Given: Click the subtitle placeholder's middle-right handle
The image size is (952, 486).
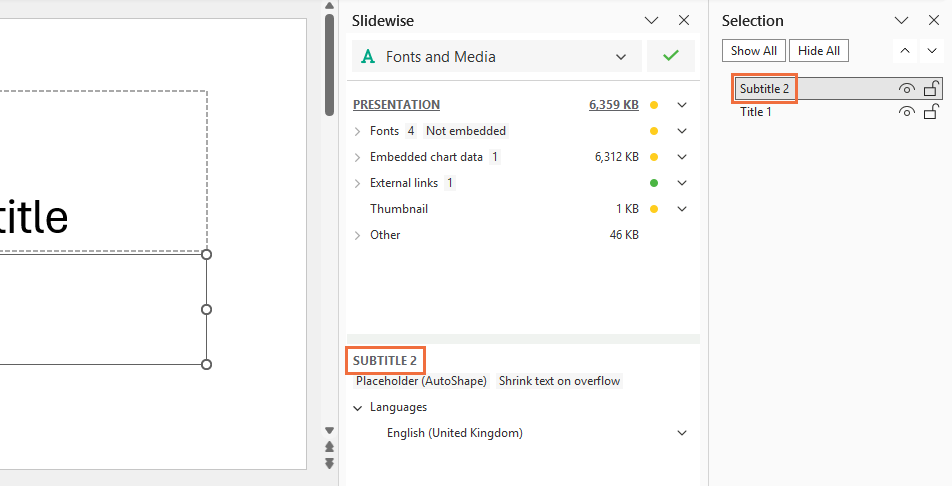Looking at the screenshot, I should click(x=206, y=310).
